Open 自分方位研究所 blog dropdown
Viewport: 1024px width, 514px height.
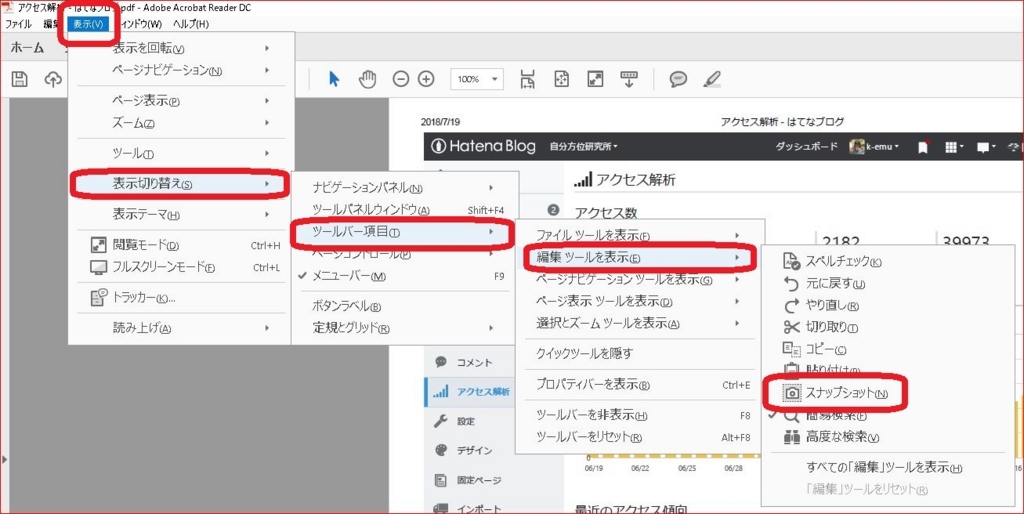(x=583, y=147)
